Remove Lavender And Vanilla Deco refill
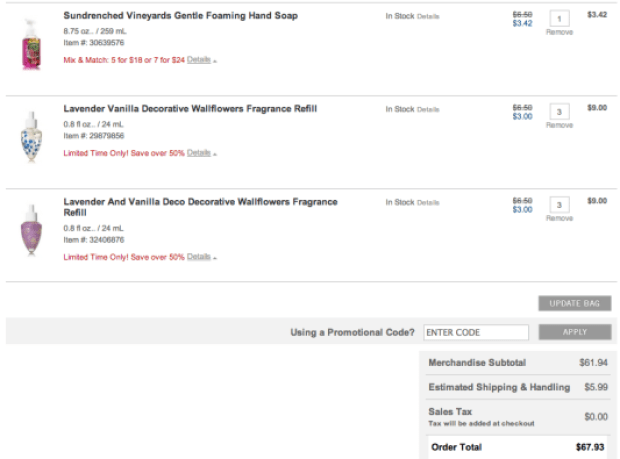The height and width of the screenshot is (459, 620). [559, 218]
